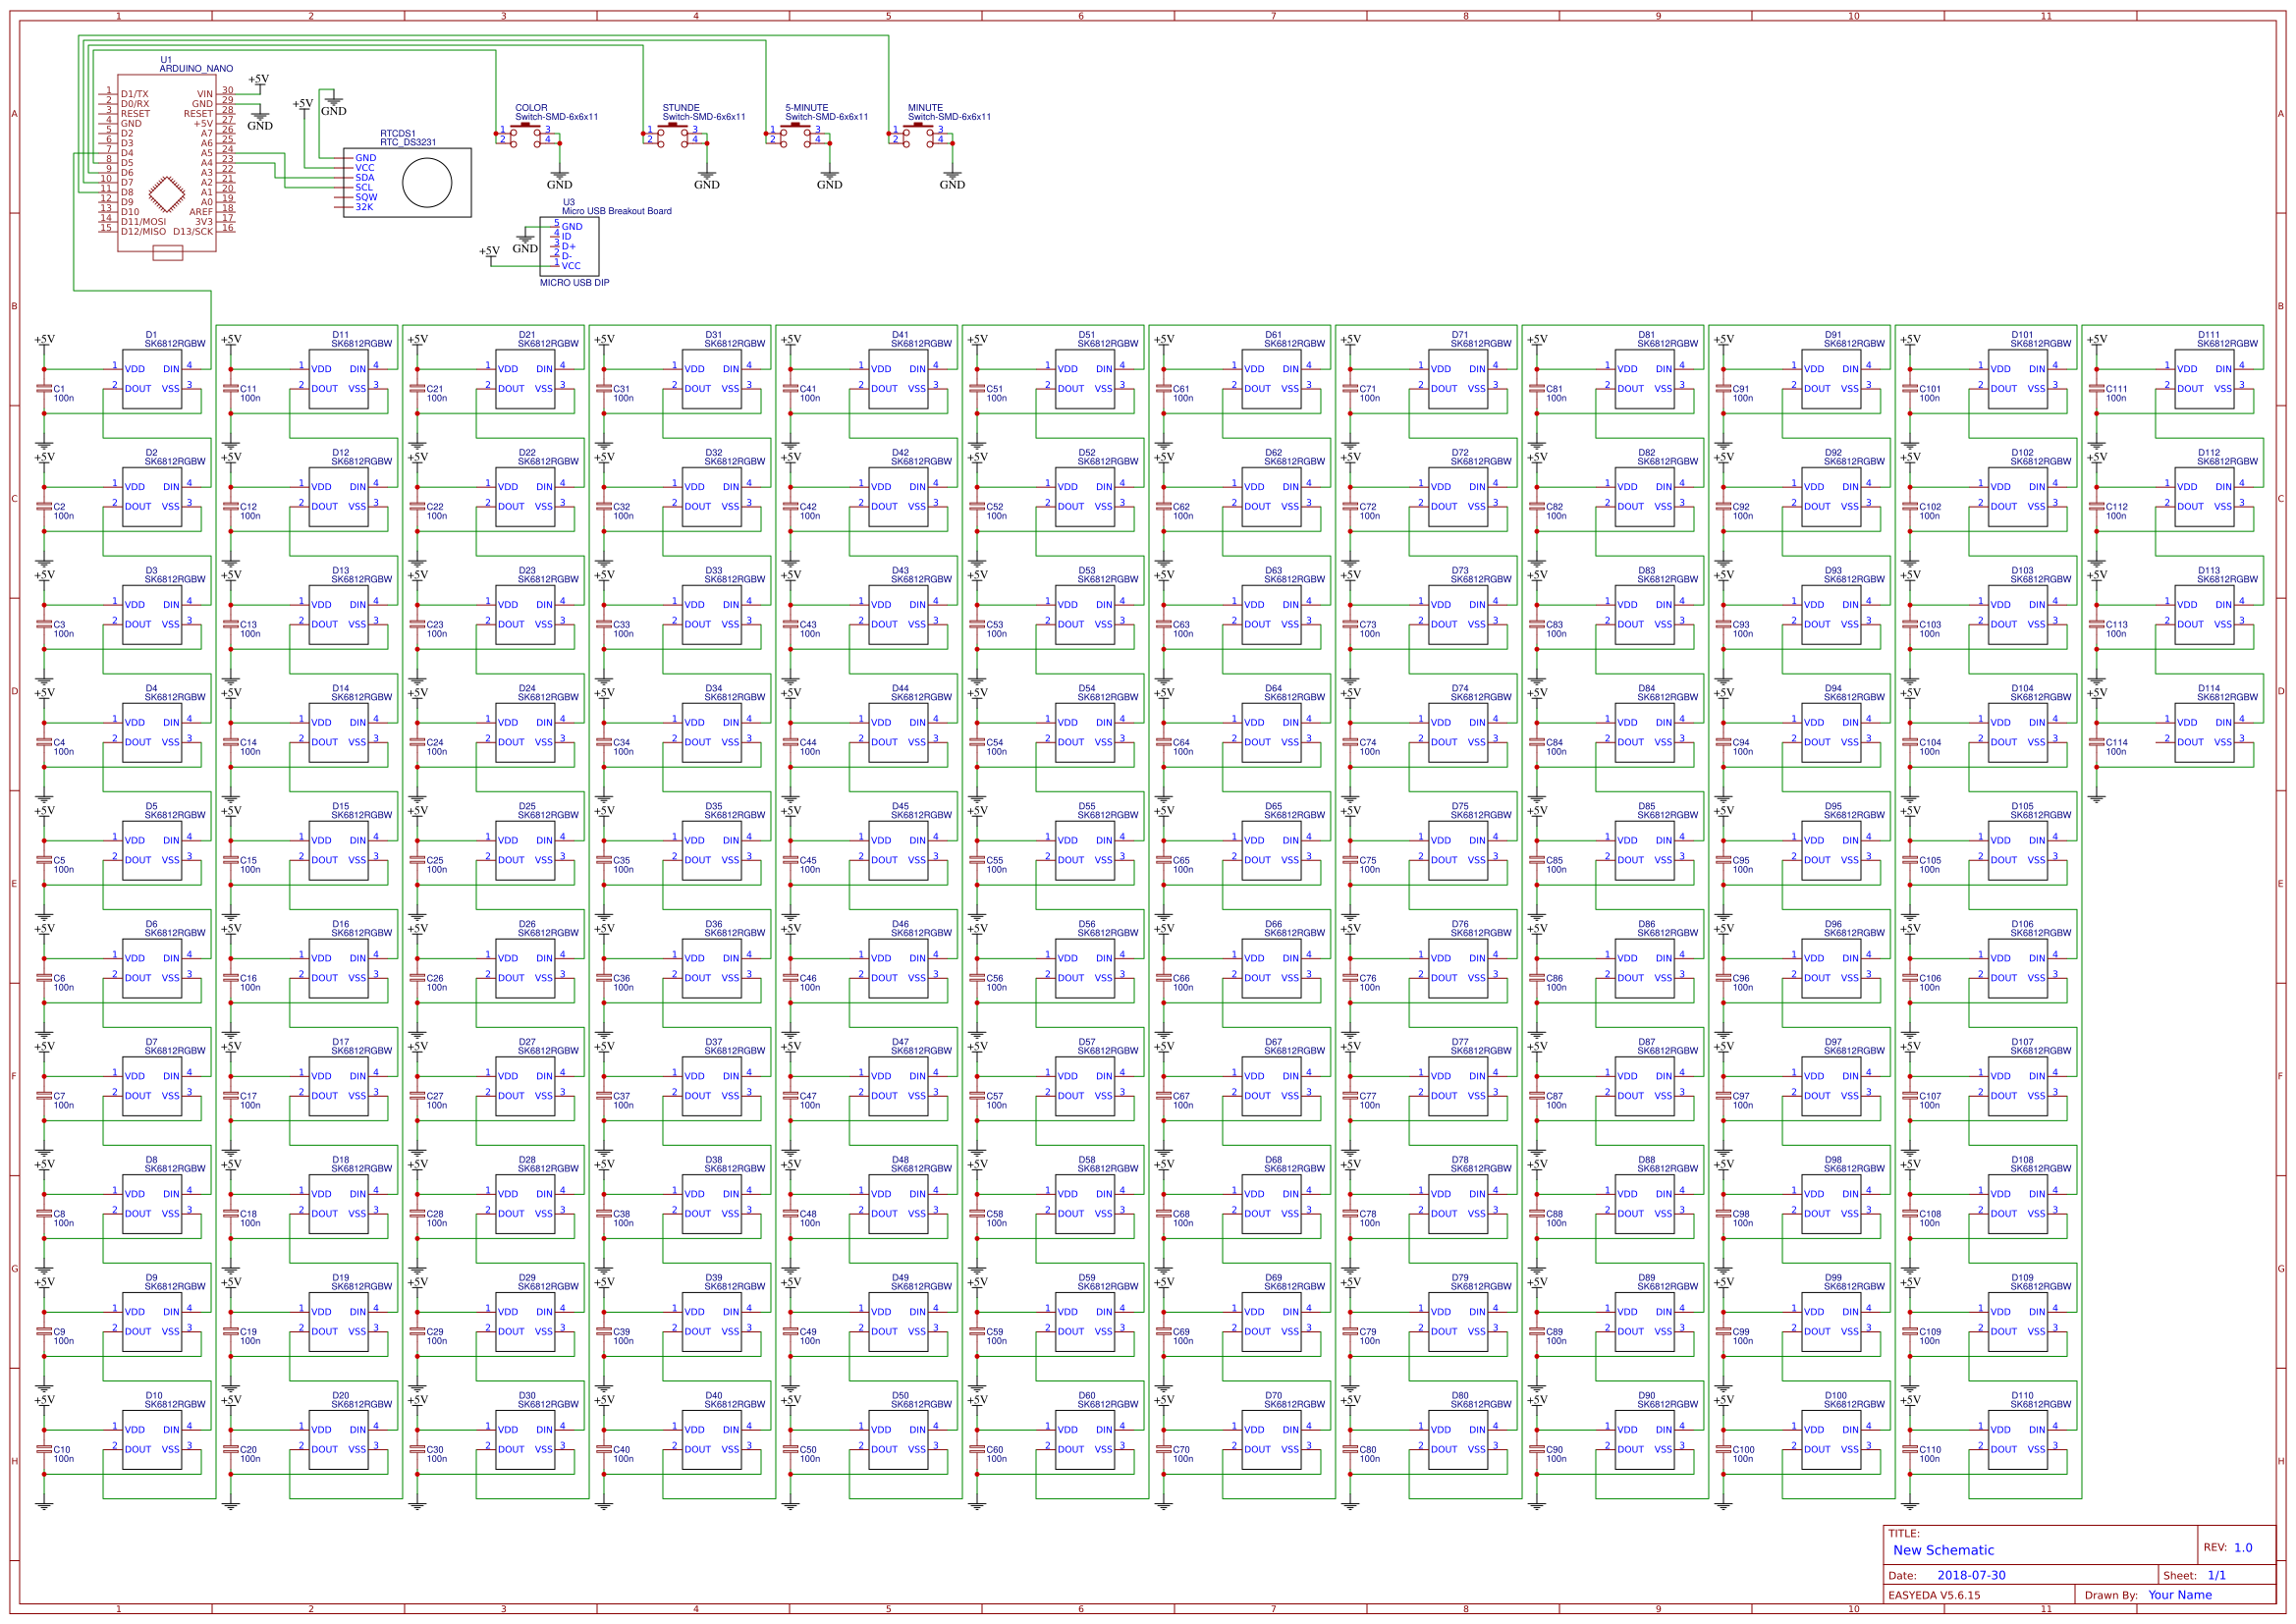The image size is (2296, 1624).
Task: Select the U3 Micro USB Breakout Board symbol
Action: click(570, 248)
